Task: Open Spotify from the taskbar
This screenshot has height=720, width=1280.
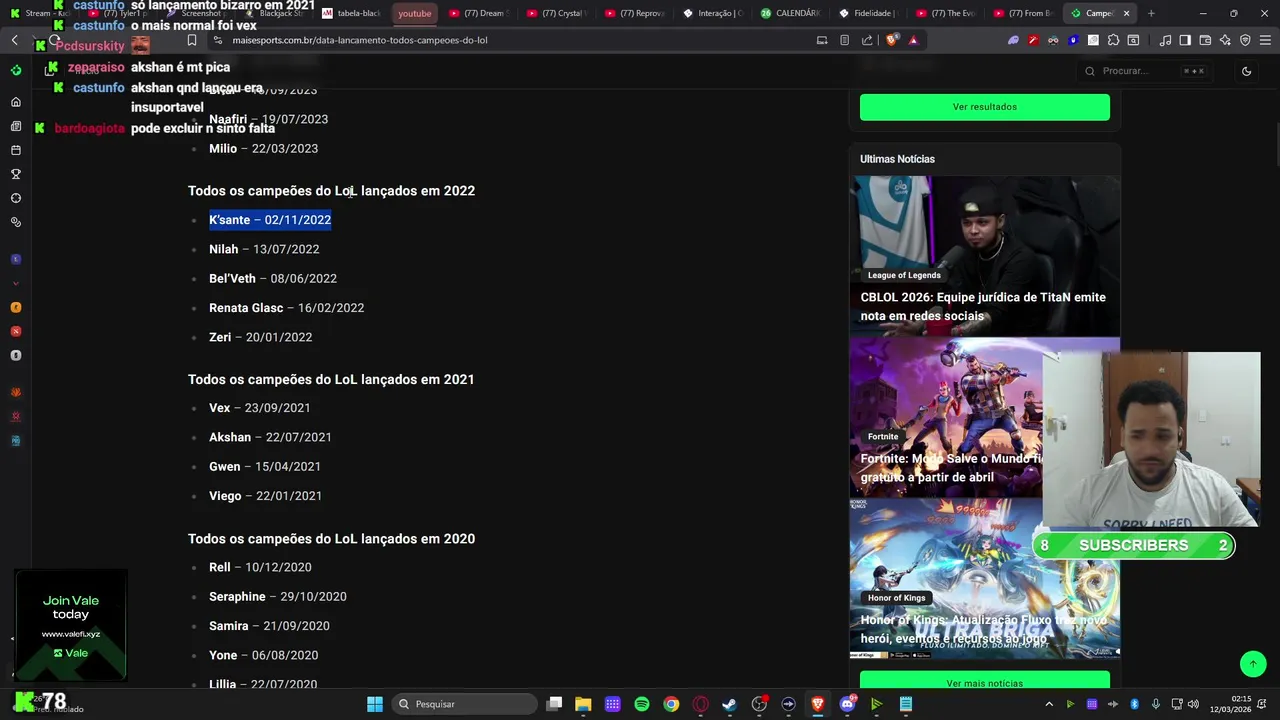Action: 642,704
